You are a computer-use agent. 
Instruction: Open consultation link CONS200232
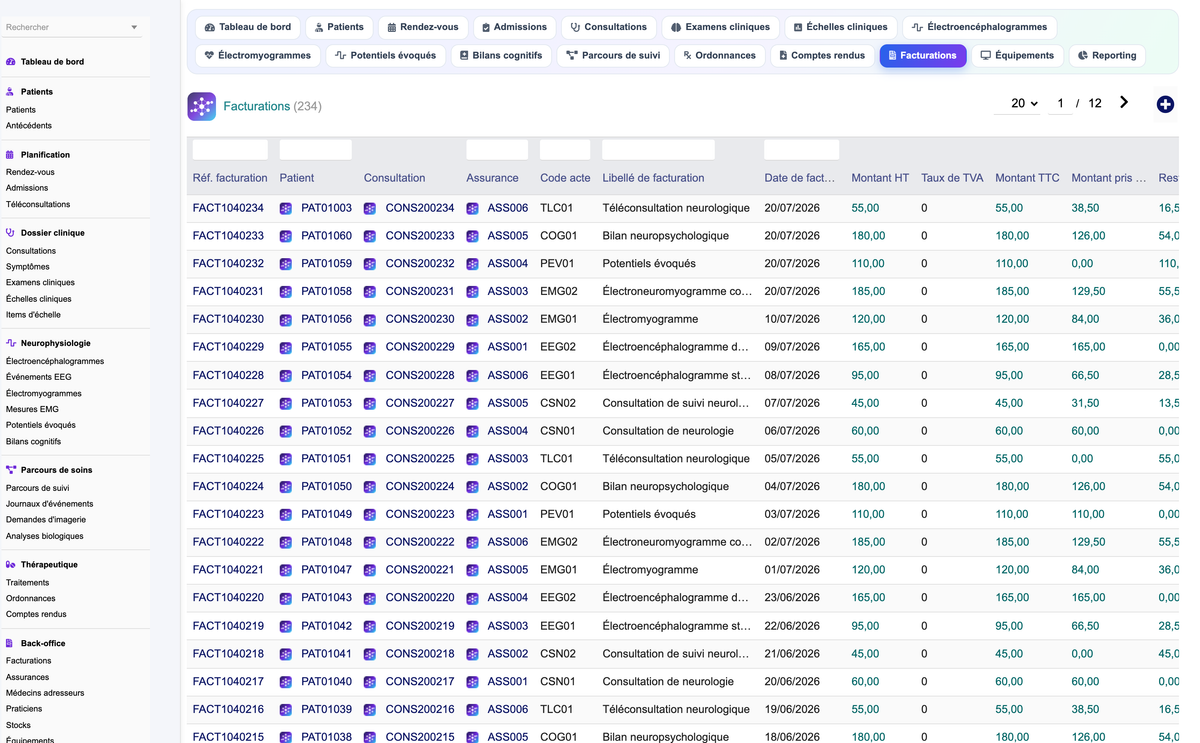click(420, 264)
